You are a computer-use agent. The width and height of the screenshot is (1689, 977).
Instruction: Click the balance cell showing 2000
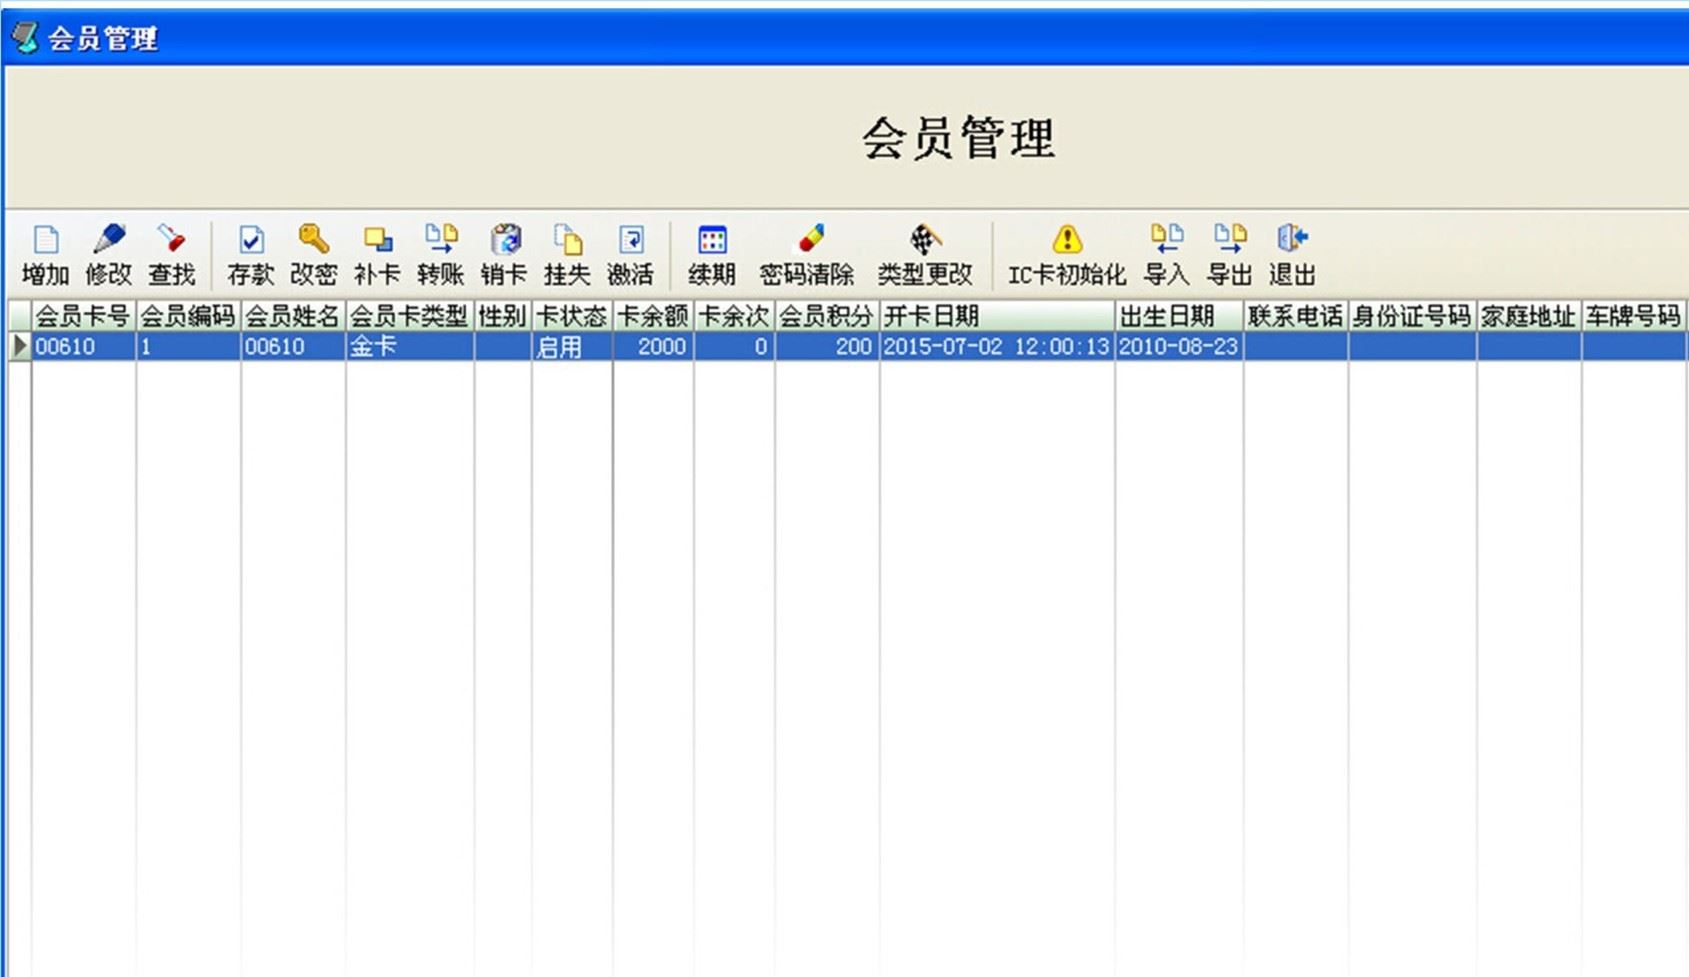click(x=653, y=347)
